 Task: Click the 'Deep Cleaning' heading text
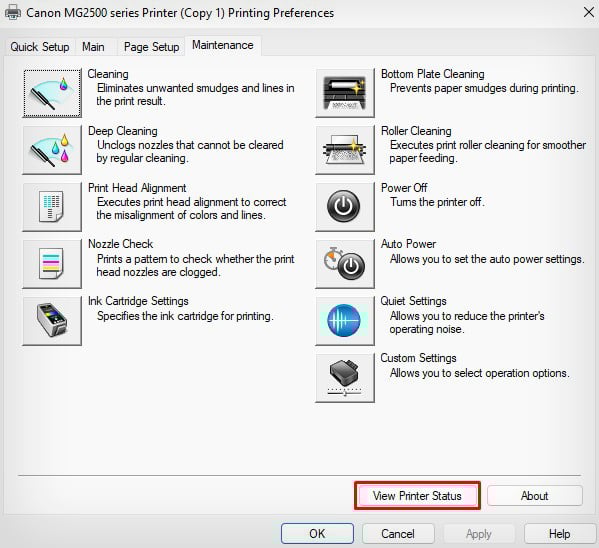pyautogui.click(x=123, y=131)
